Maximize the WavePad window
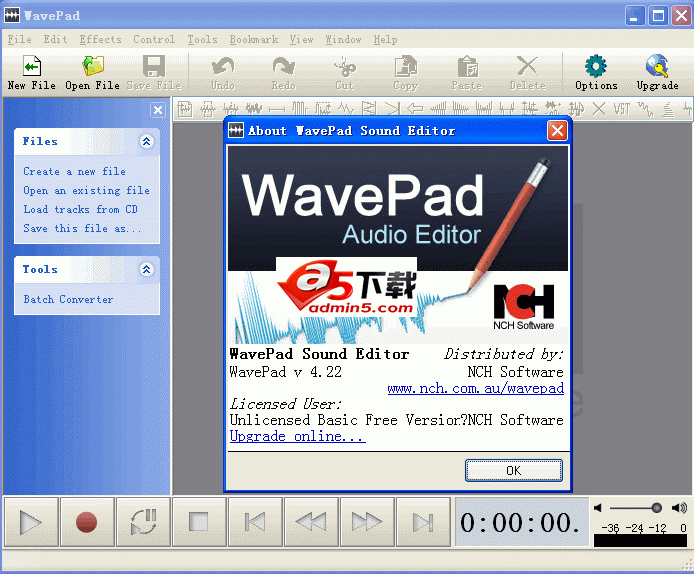The width and height of the screenshot is (694, 574). click(x=658, y=16)
